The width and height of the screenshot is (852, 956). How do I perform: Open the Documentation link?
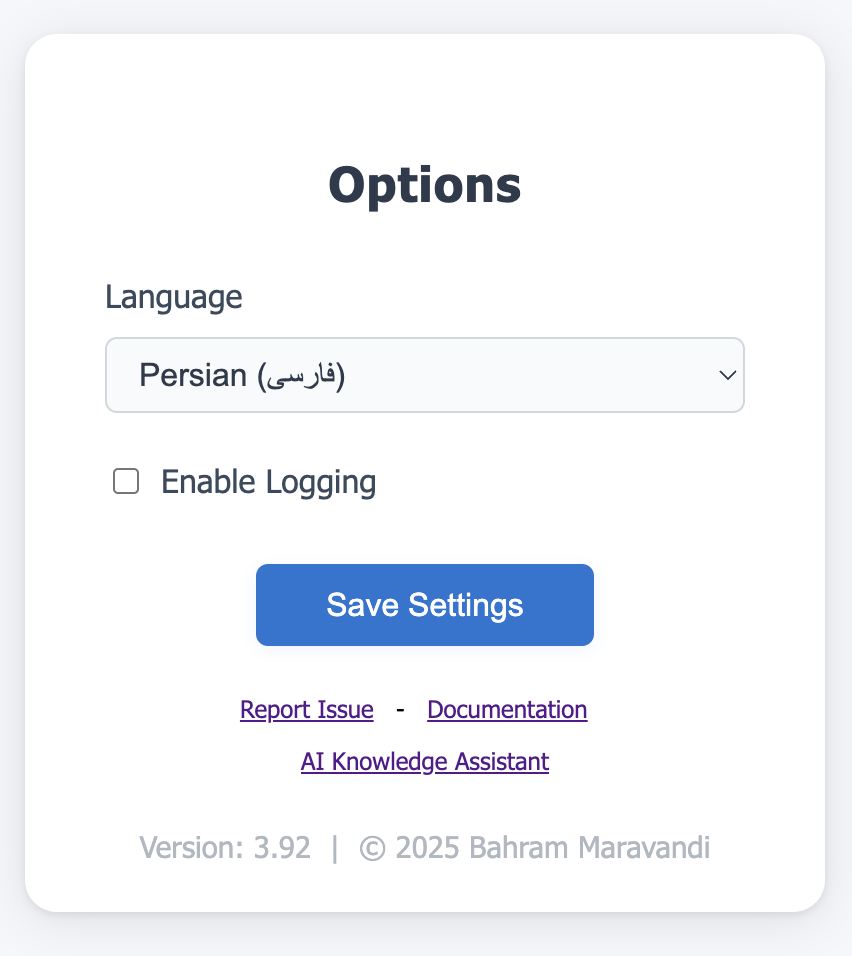coord(507,710)
